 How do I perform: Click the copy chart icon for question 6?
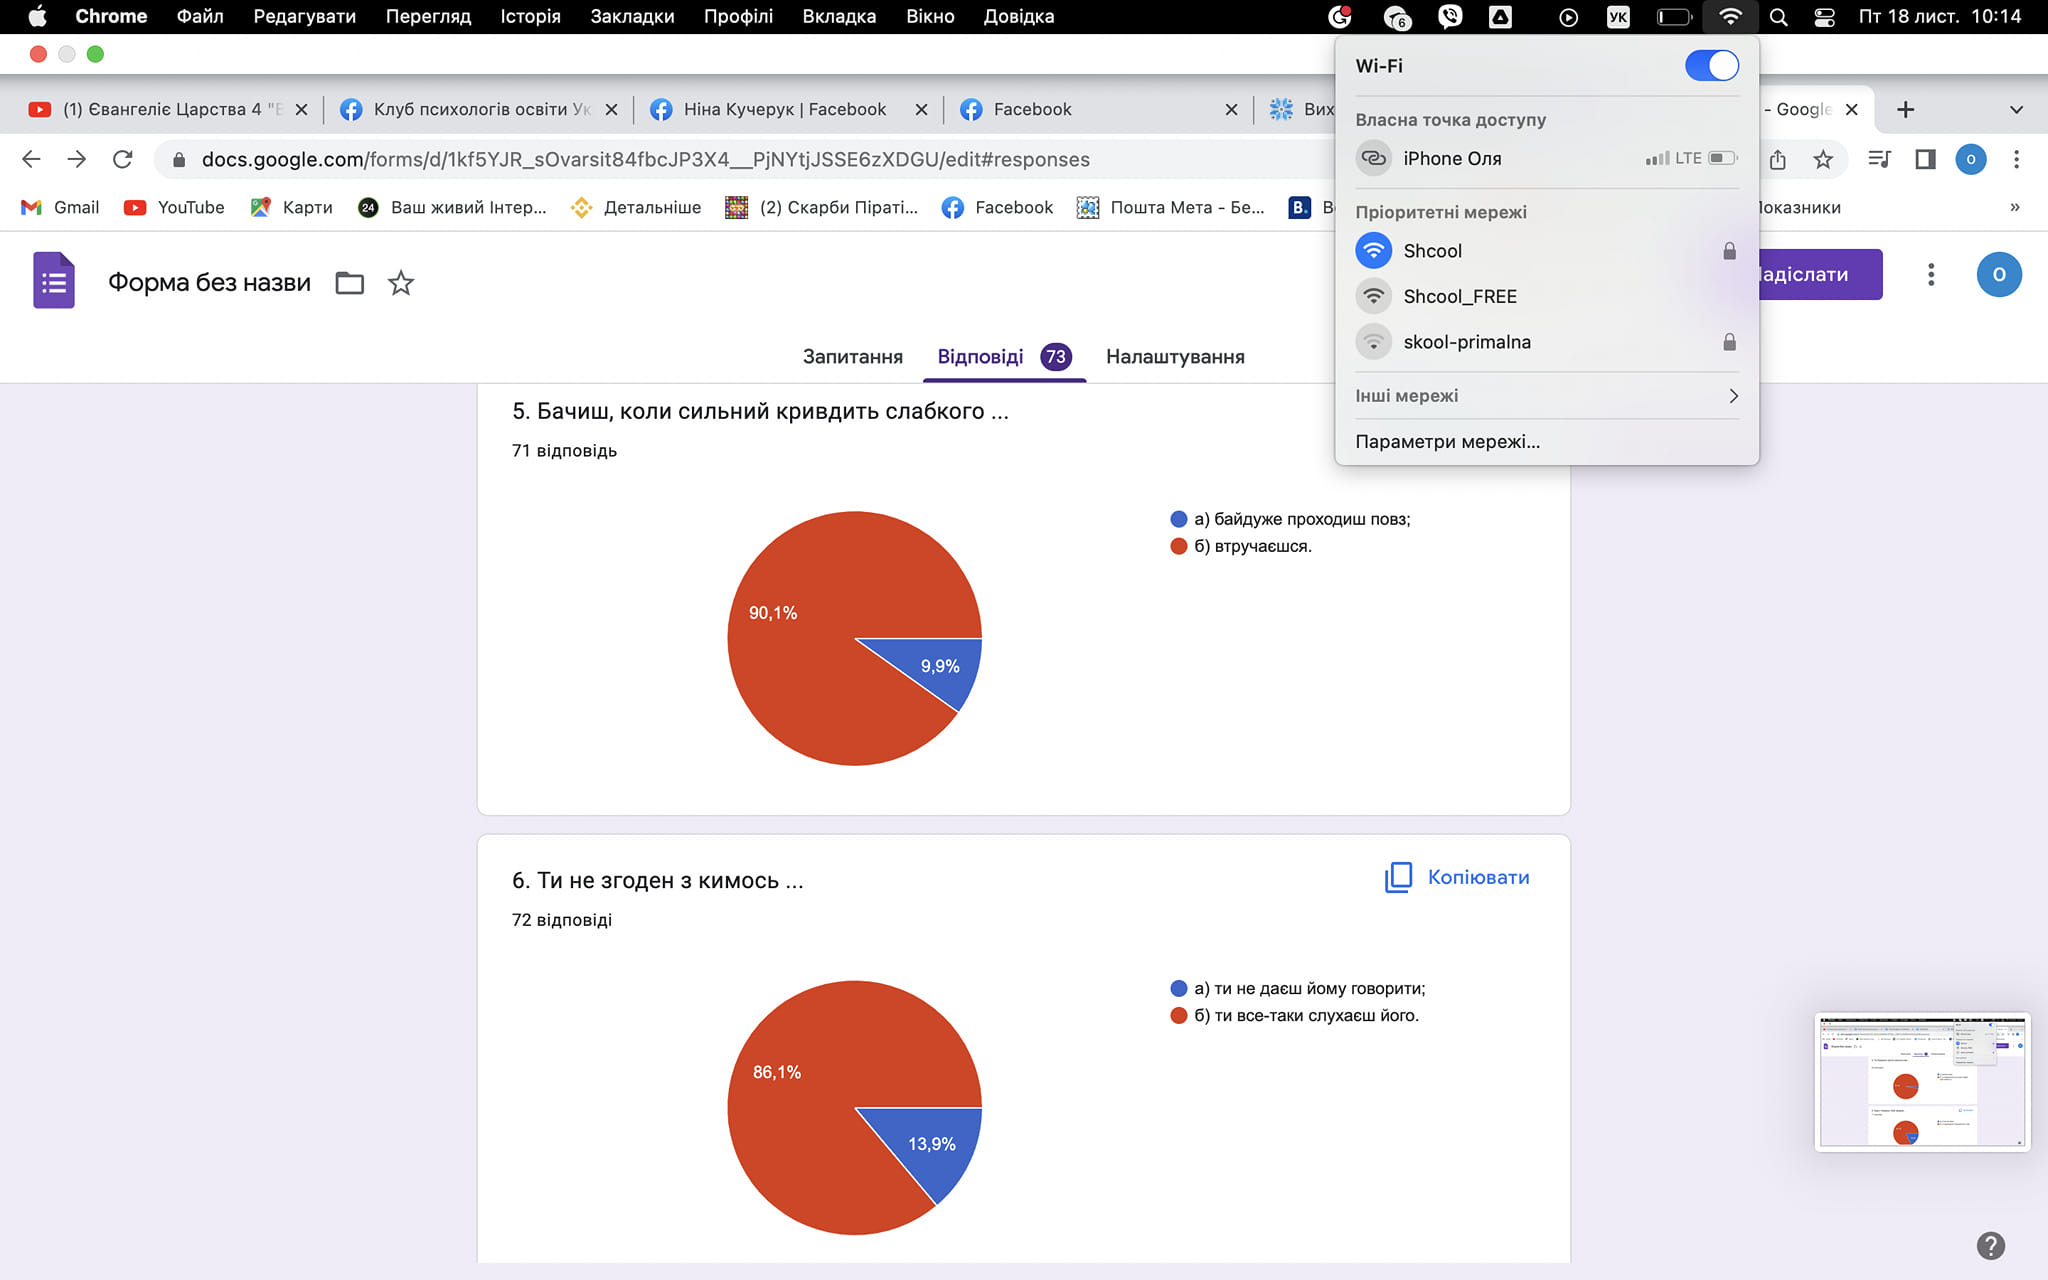[1398, 877]
